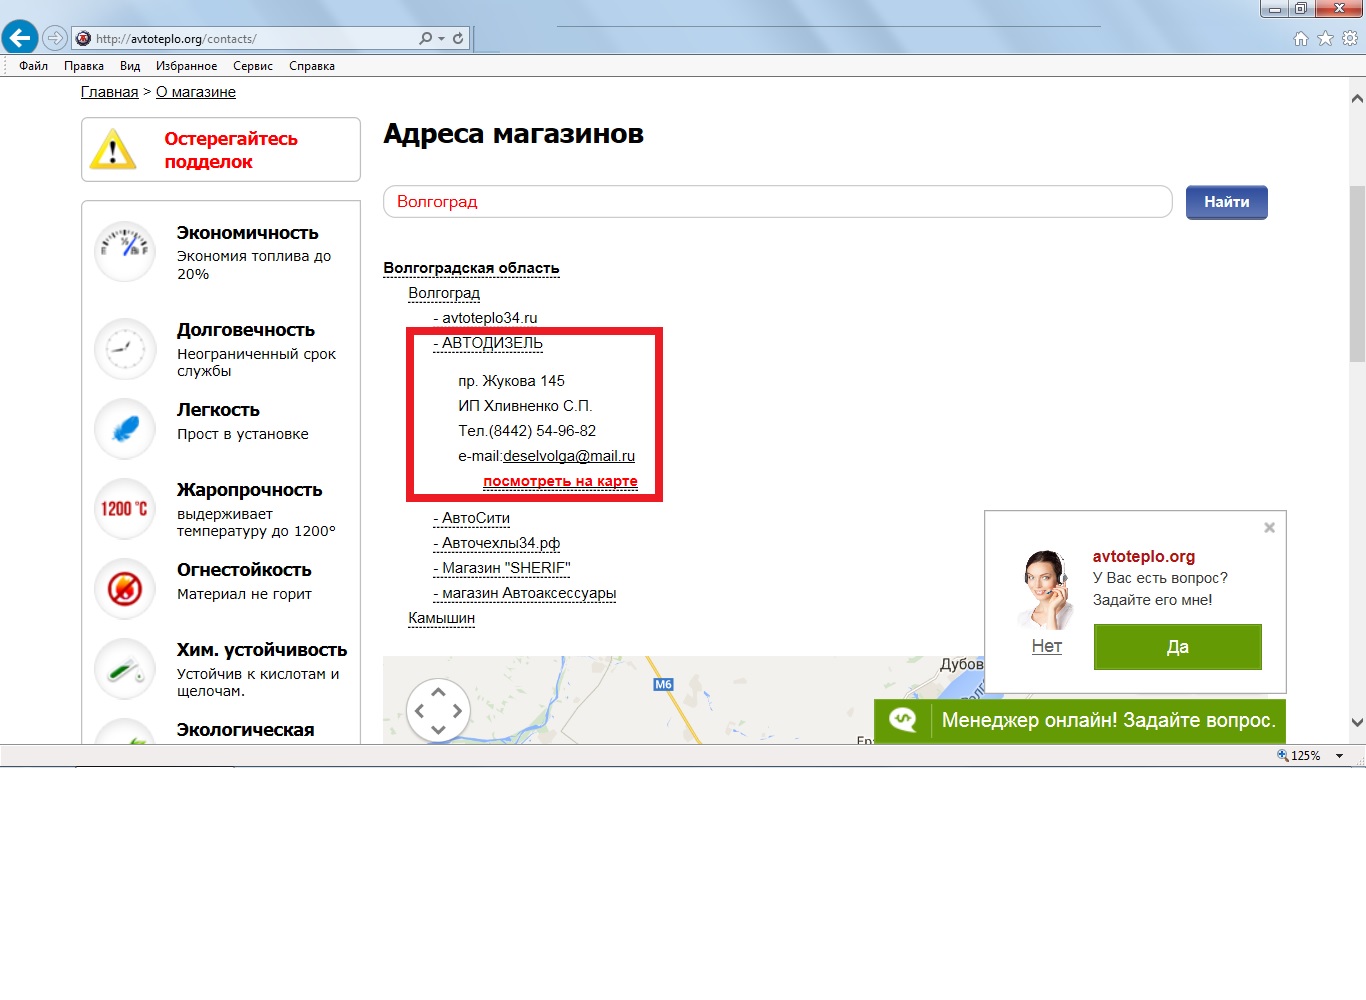Viewport: 1366px width, 1000px height.
Task: Click the yellow warning triangle icon
Action: [x=113, y=149]
